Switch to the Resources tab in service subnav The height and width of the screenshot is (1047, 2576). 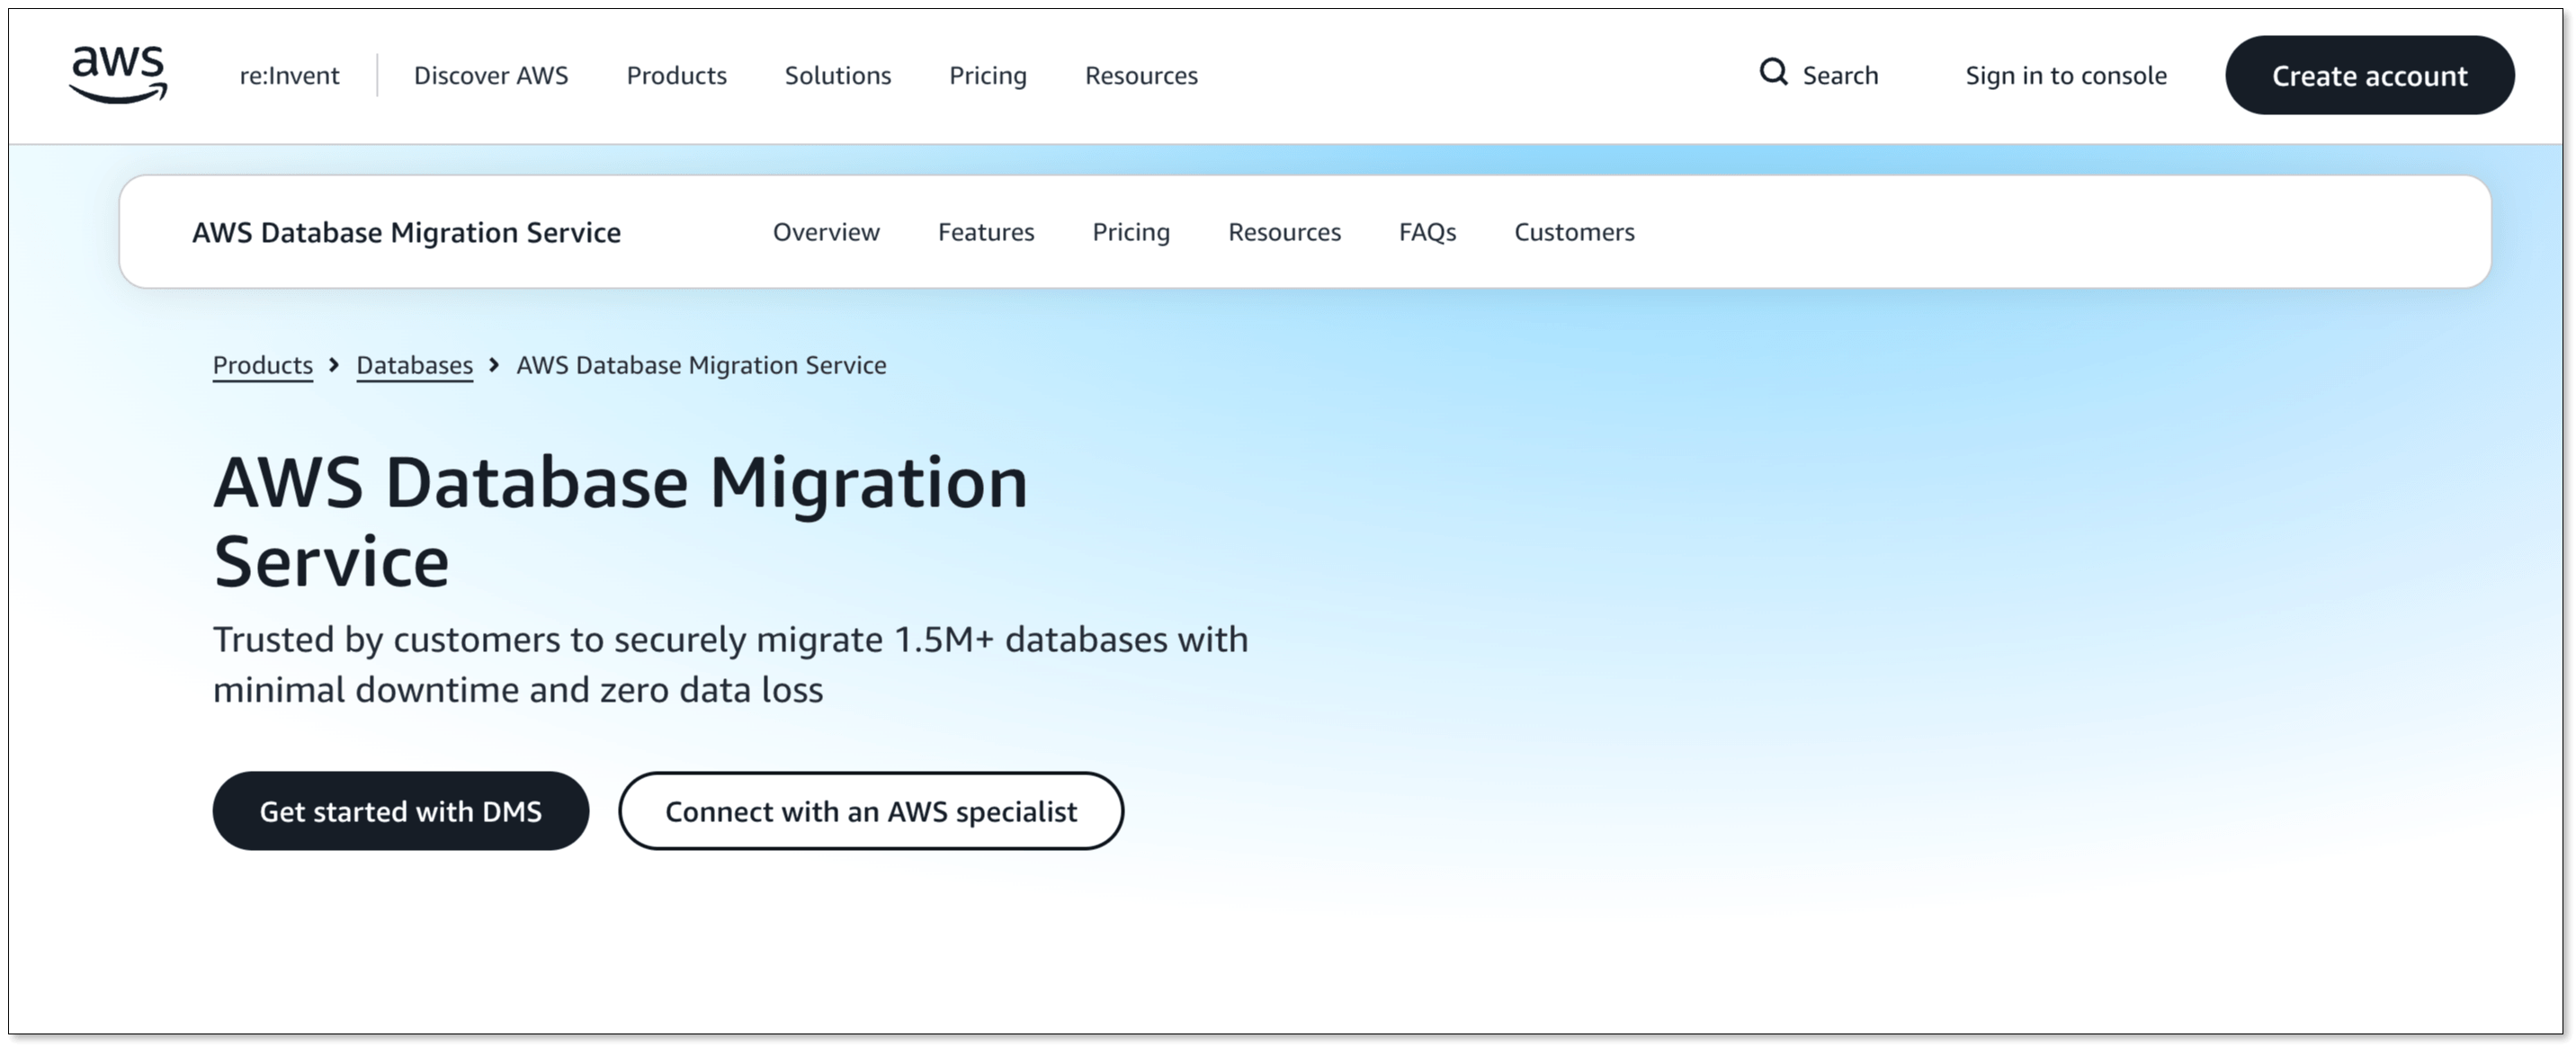[1284, 232]
